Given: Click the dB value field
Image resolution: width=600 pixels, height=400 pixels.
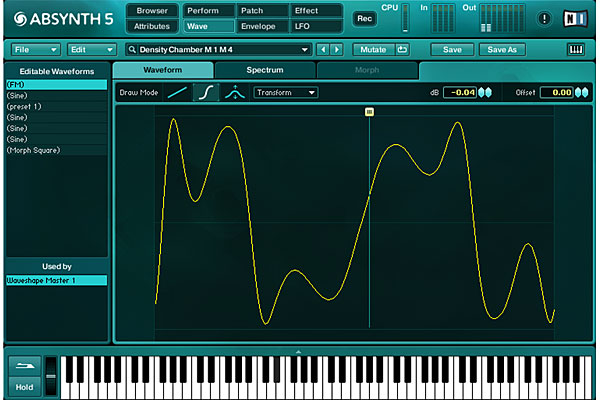Looking at the screenshot, I should tap(460, 92).
